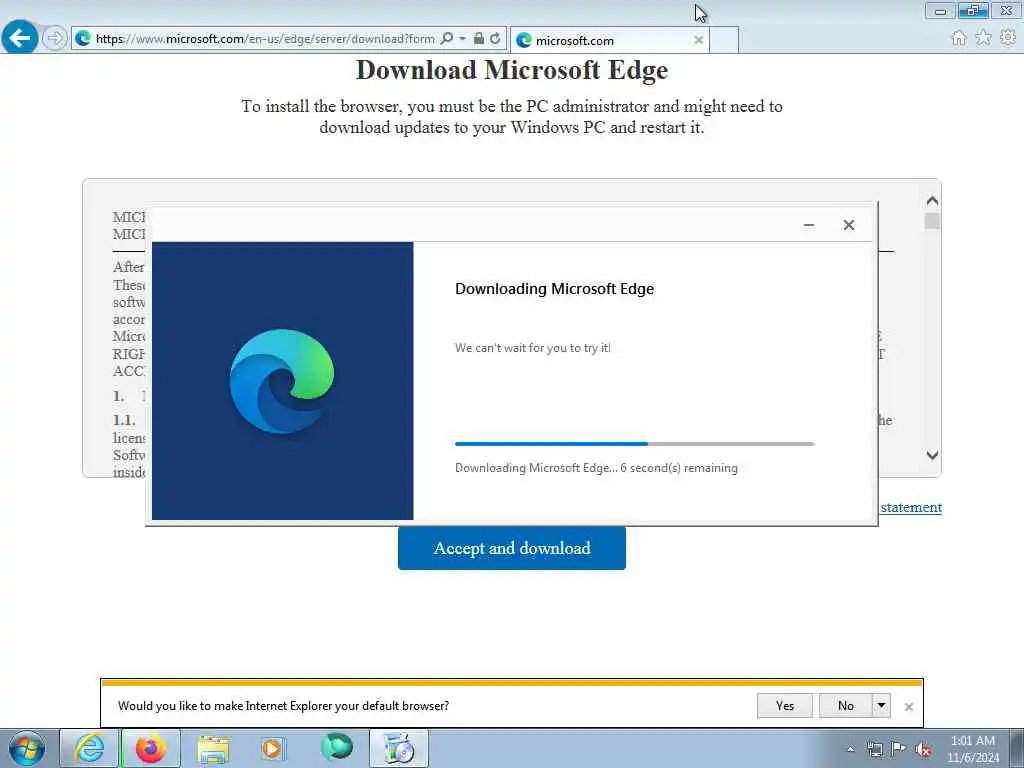Click the Accept and download button
The image size is (1024, 768).
coord(512,548)
